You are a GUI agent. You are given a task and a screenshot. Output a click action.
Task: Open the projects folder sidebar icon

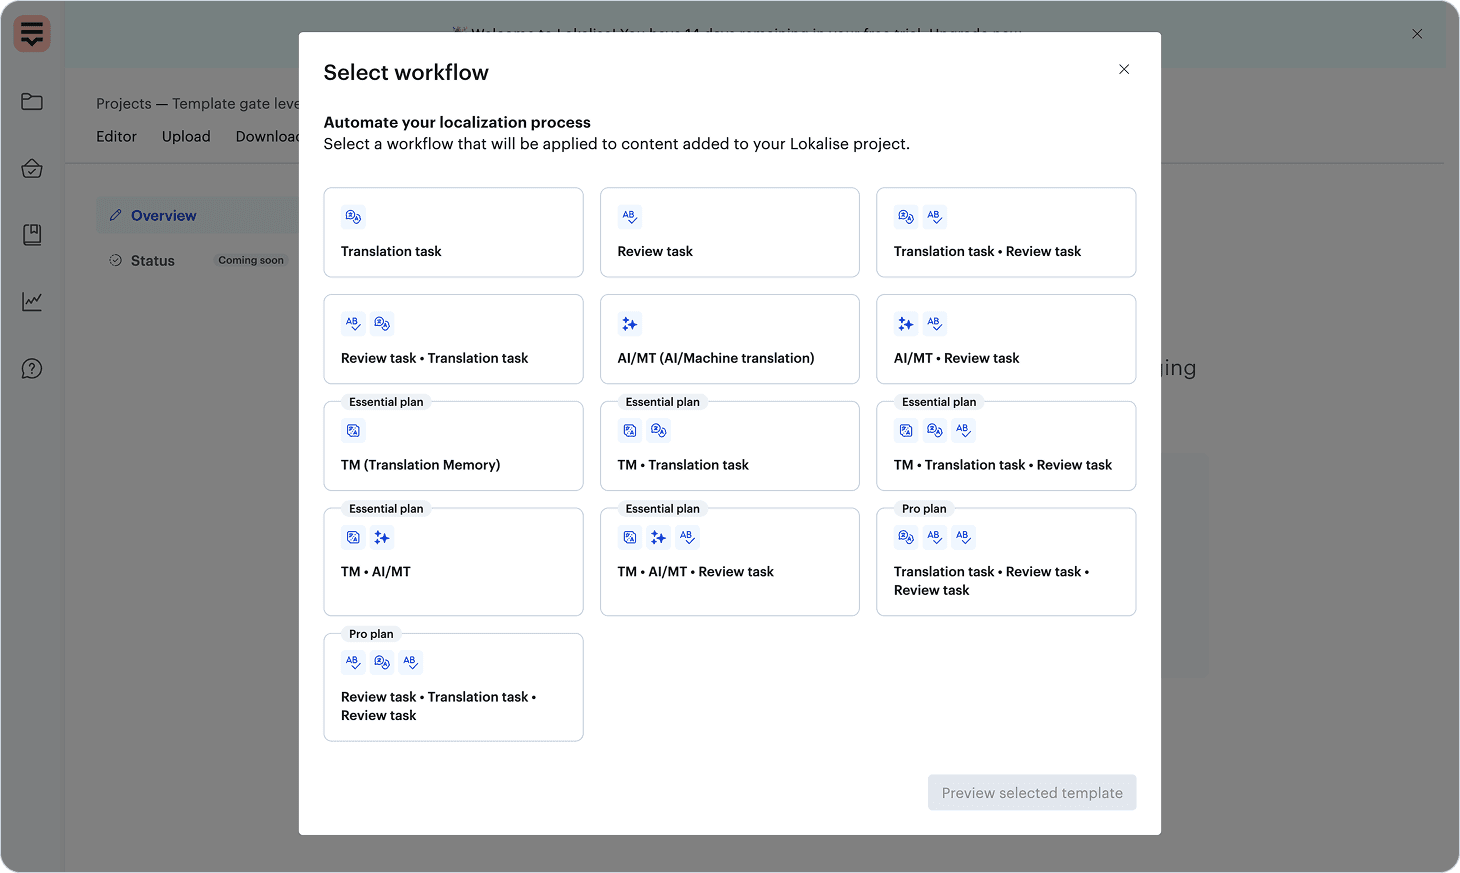[x=32, y=101]
